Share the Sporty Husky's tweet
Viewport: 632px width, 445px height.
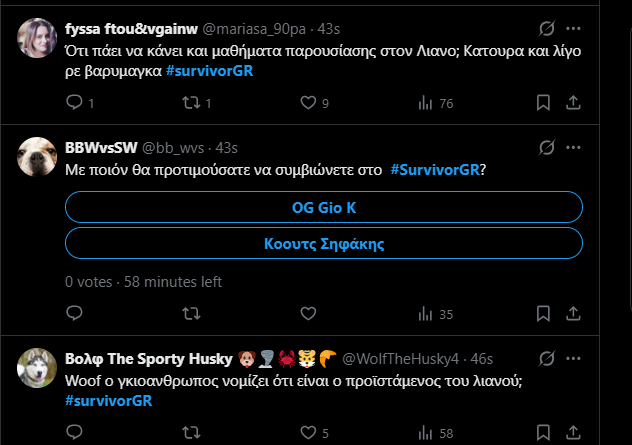pyautogui.click(x=574, y=433)
